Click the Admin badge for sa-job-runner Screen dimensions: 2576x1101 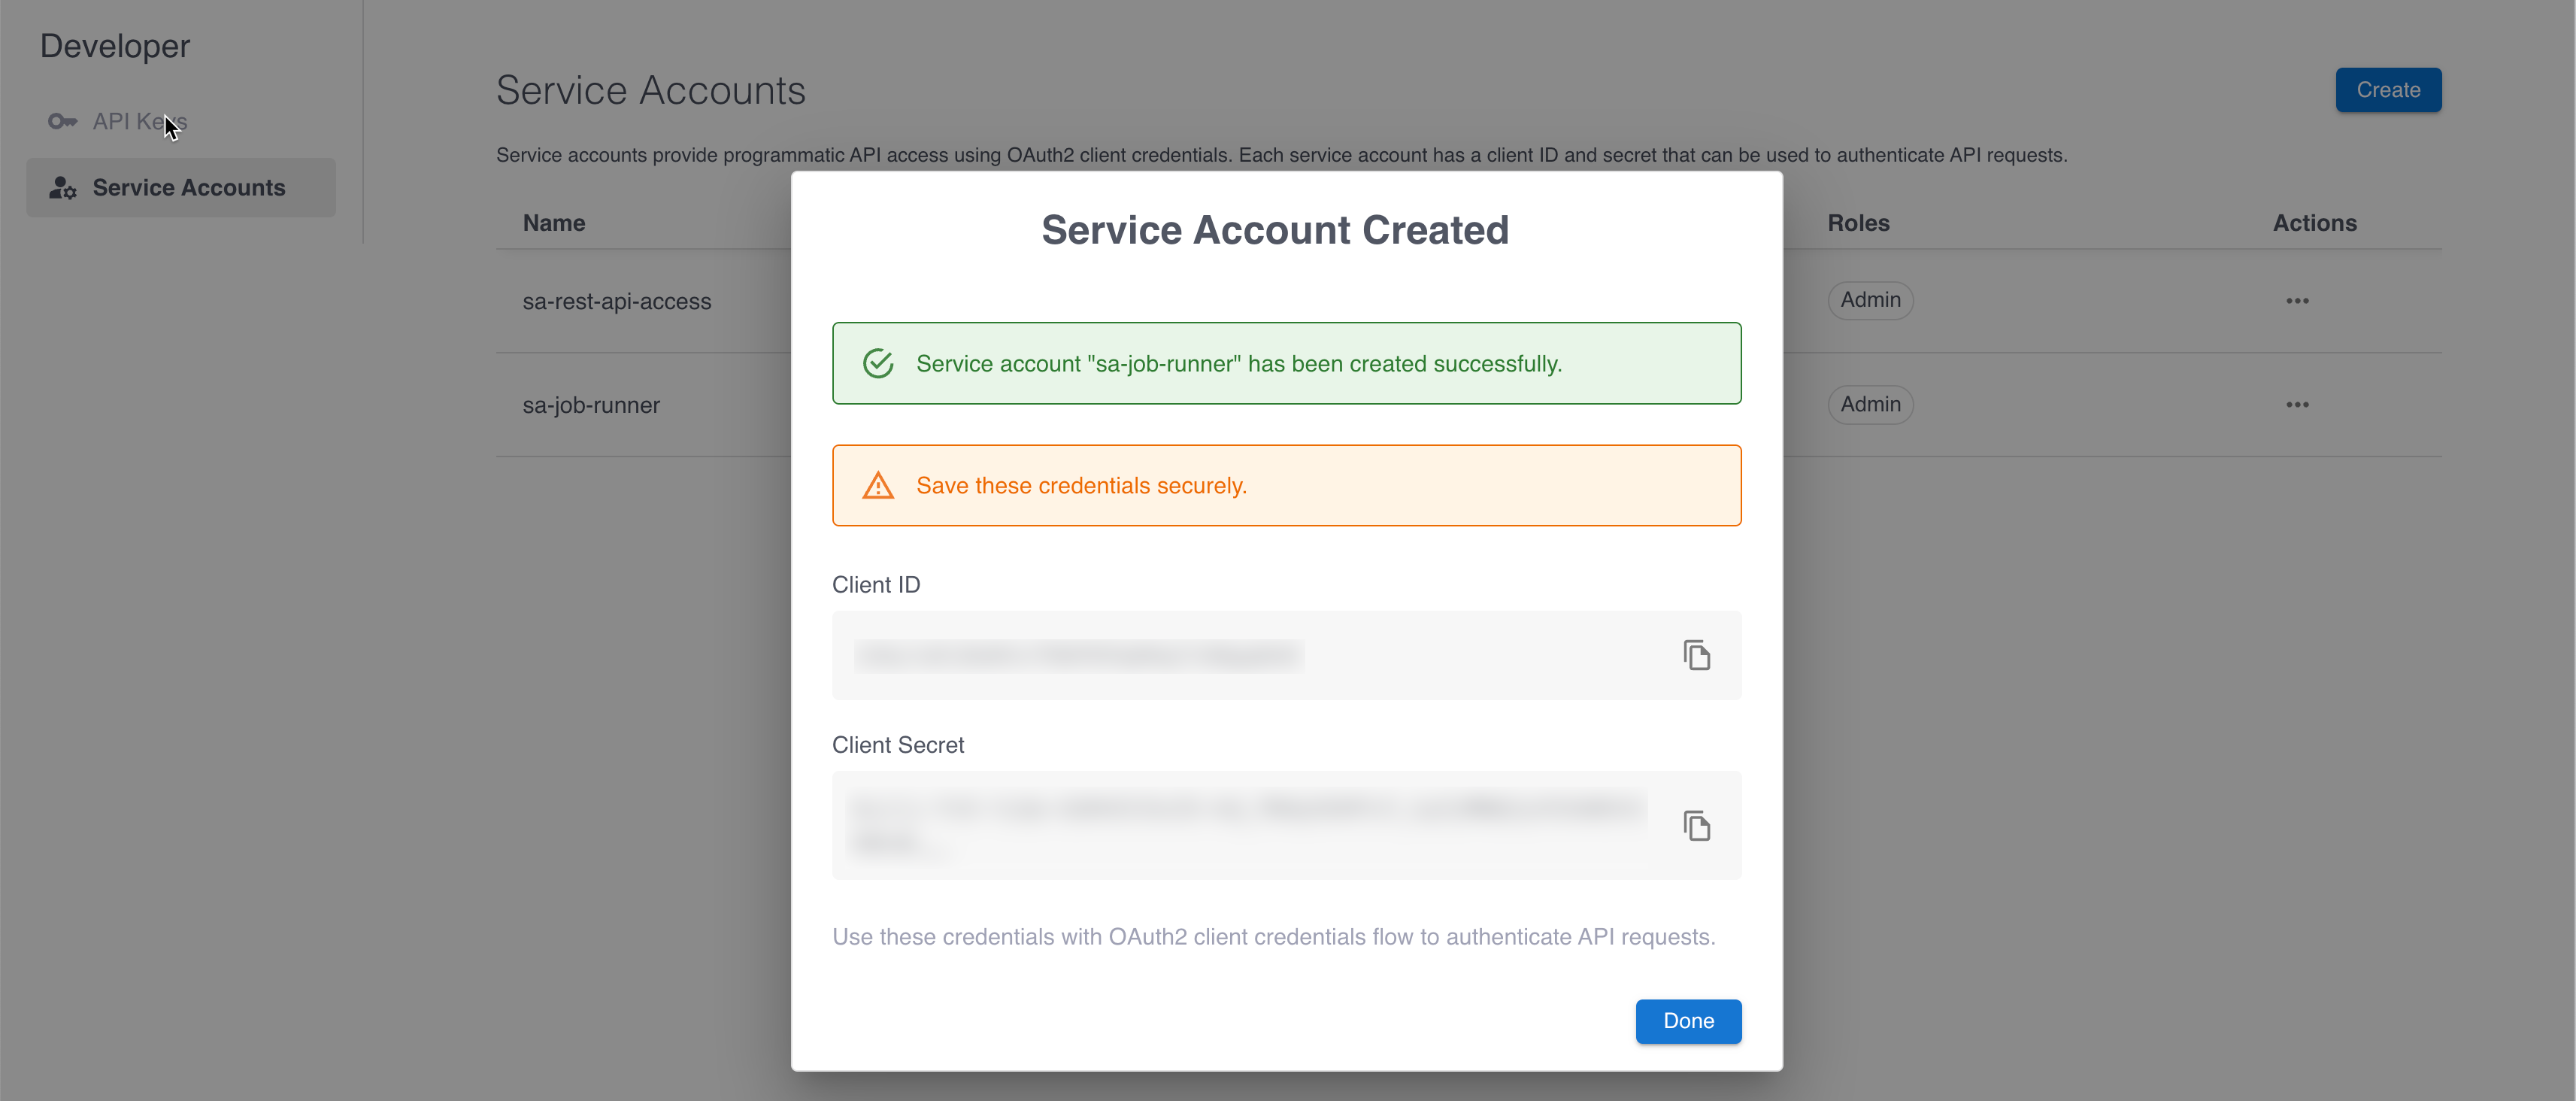pos(1870,404)
